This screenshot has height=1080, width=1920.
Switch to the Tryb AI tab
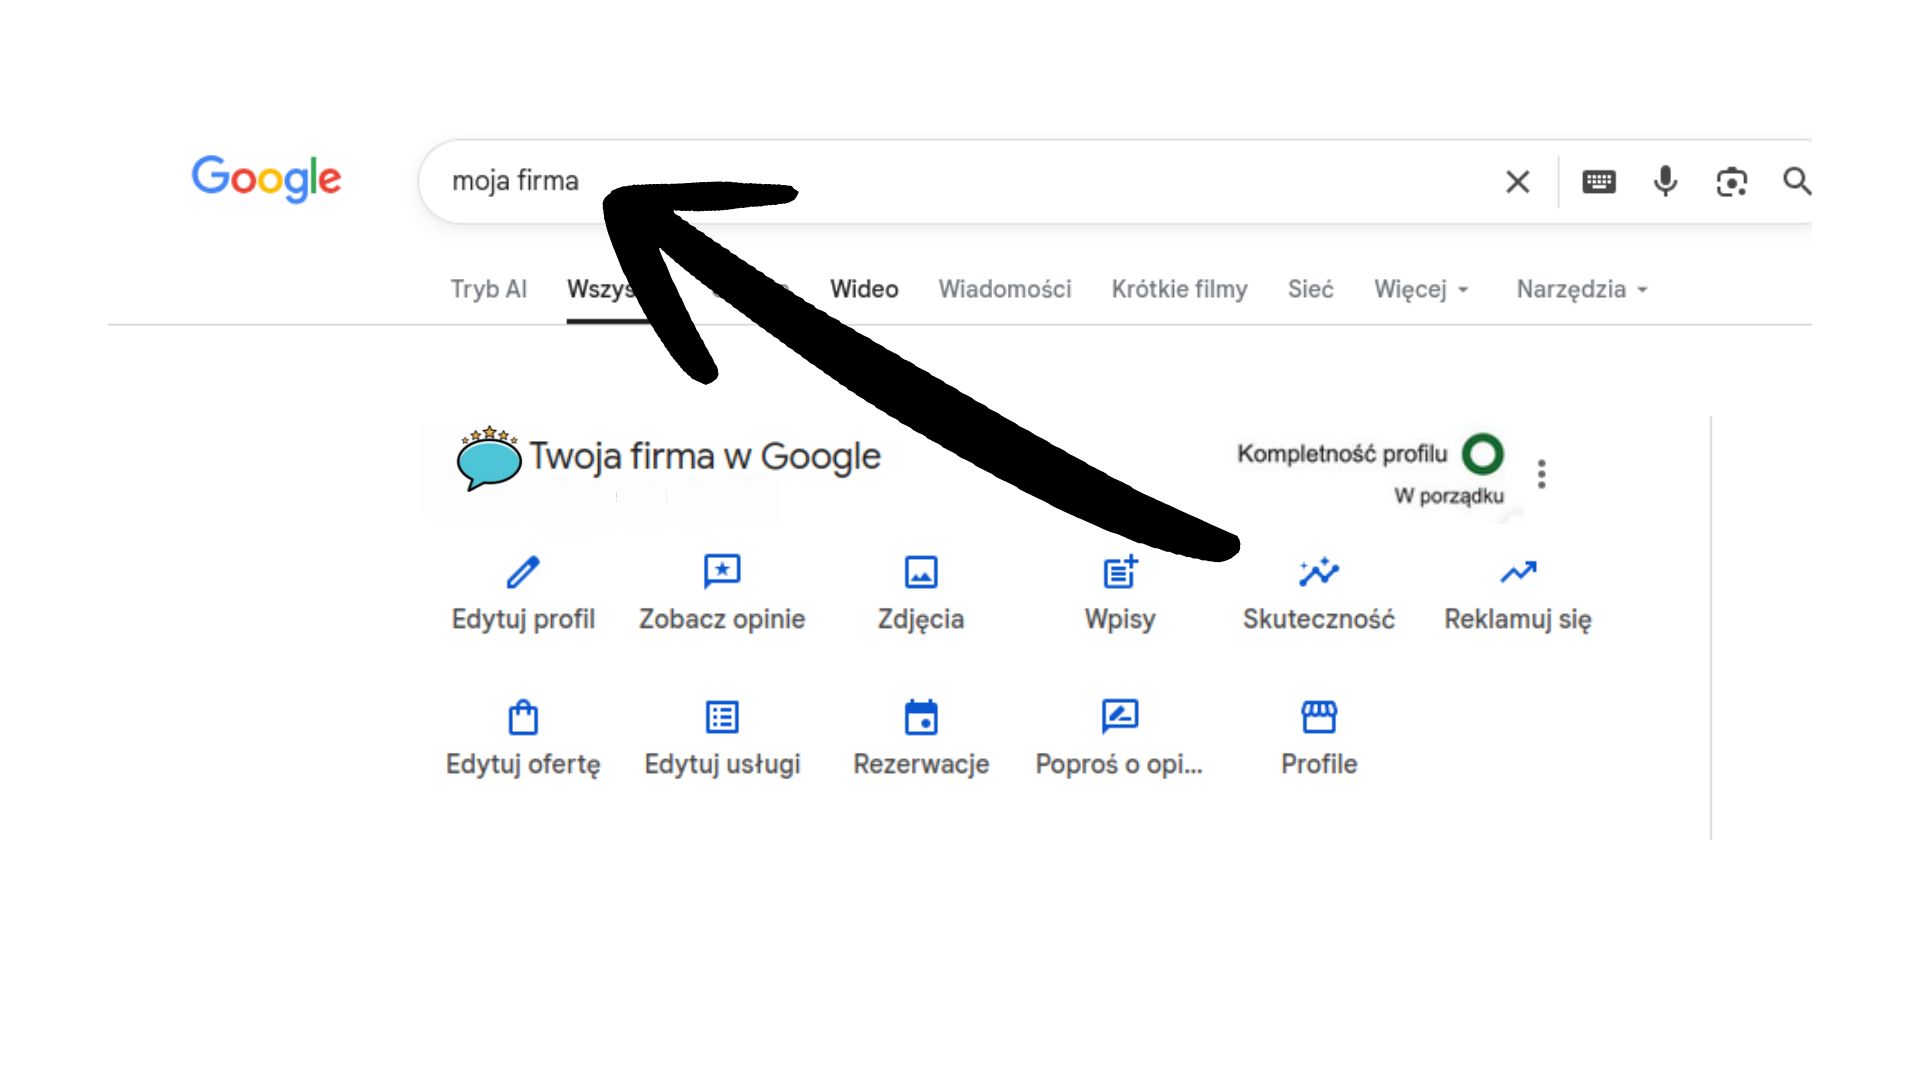pyautogui.click(x=488, y=289)
